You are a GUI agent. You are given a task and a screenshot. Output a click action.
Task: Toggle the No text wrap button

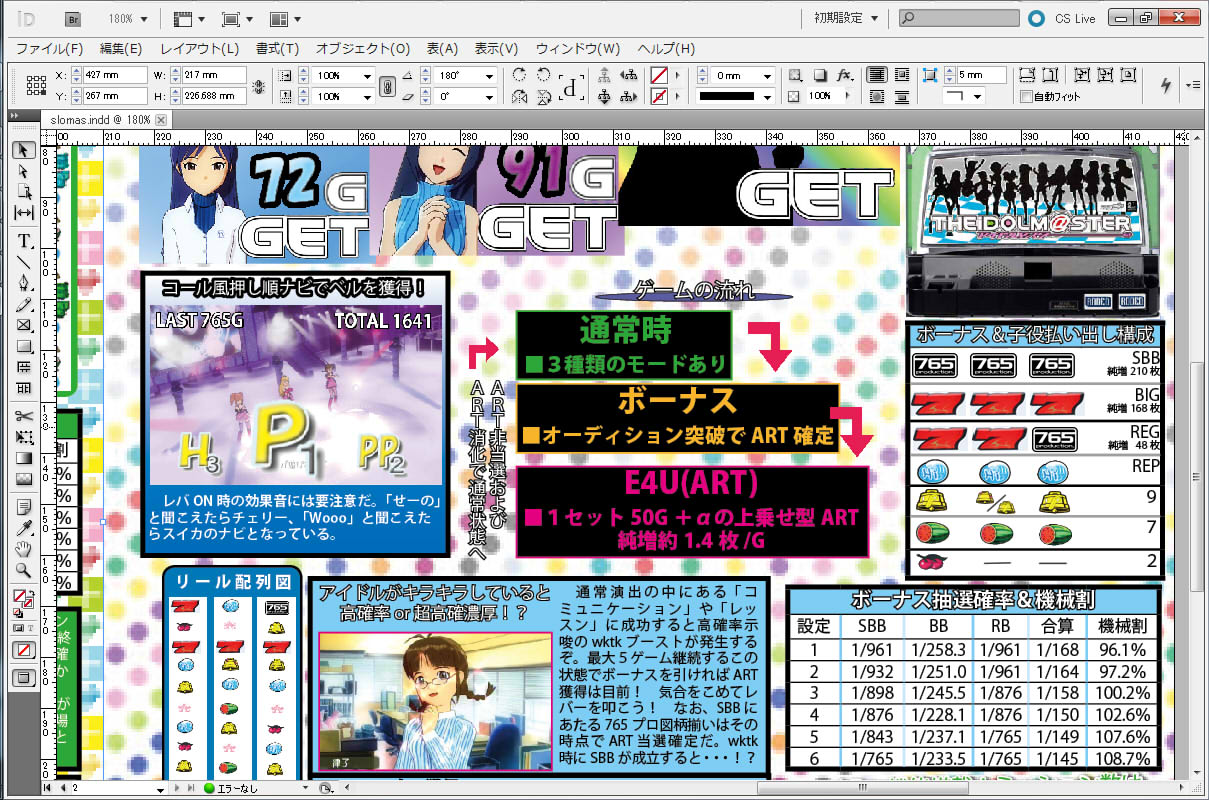[877, 75]
